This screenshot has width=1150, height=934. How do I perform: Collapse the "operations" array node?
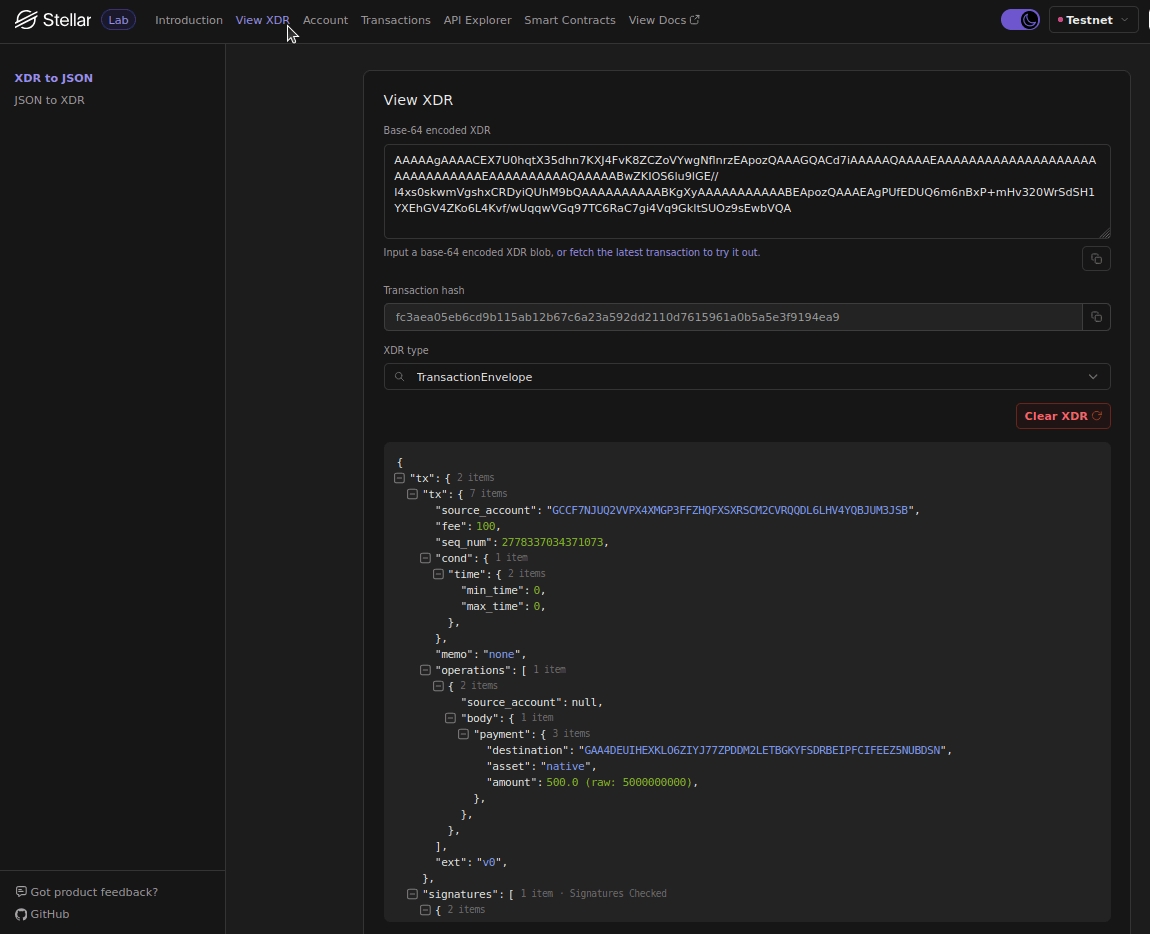pyautogui.click(x=425, y=670)
